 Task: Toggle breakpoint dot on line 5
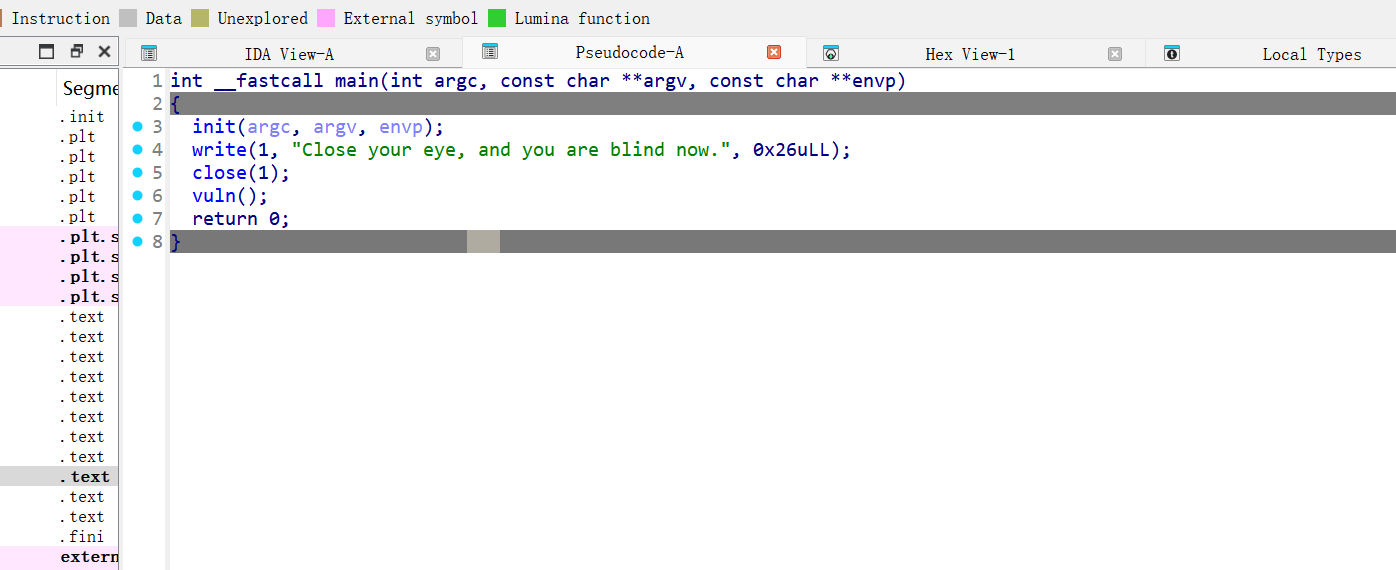pyautogui.click(x=138, y=172)
